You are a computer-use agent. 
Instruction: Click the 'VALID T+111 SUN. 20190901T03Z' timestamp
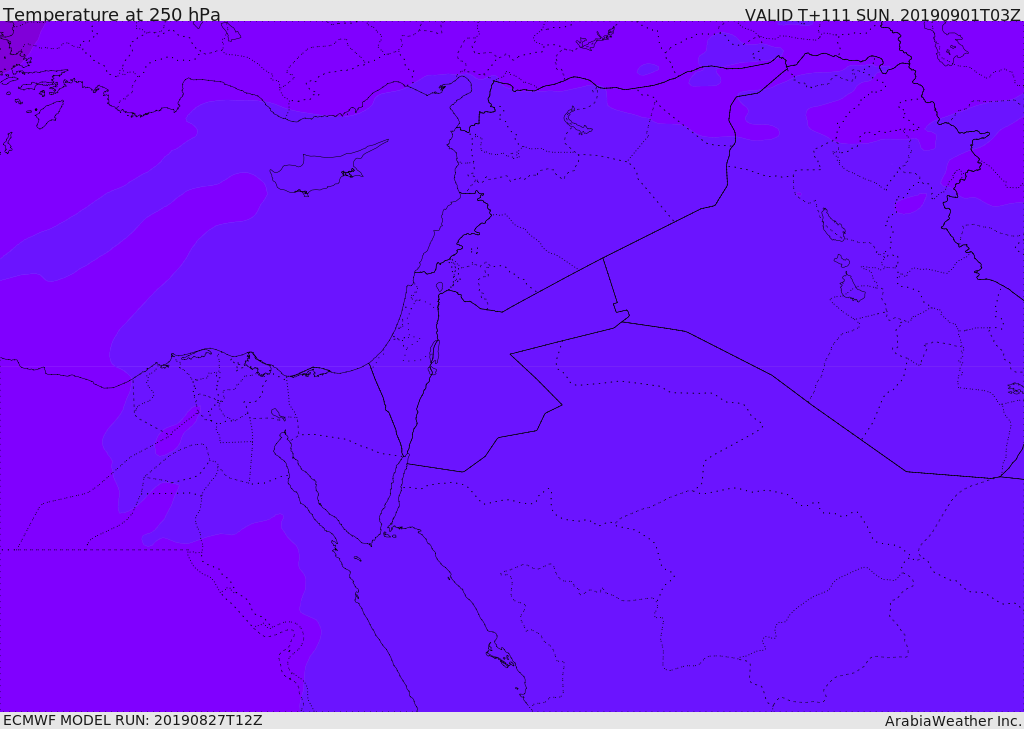(882, 14)
